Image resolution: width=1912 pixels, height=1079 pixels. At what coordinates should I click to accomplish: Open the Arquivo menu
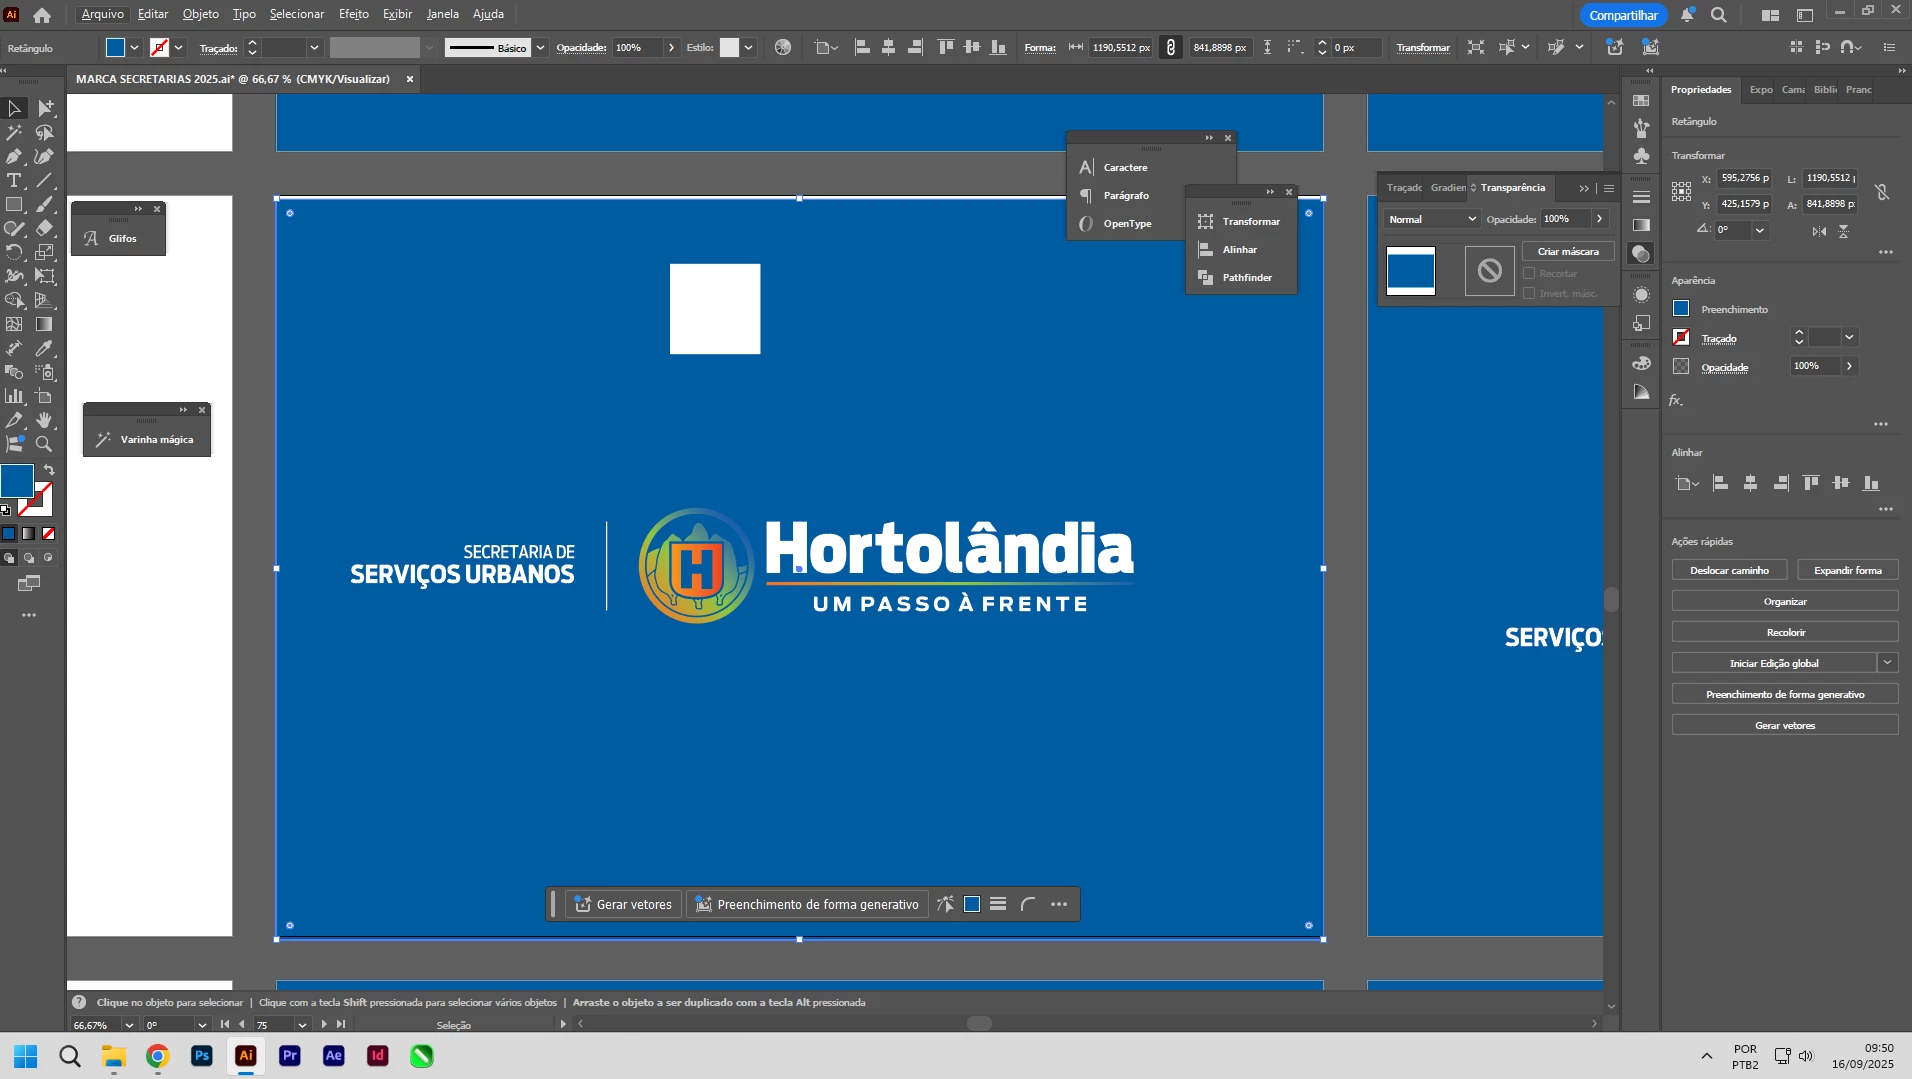pos(103,14)
